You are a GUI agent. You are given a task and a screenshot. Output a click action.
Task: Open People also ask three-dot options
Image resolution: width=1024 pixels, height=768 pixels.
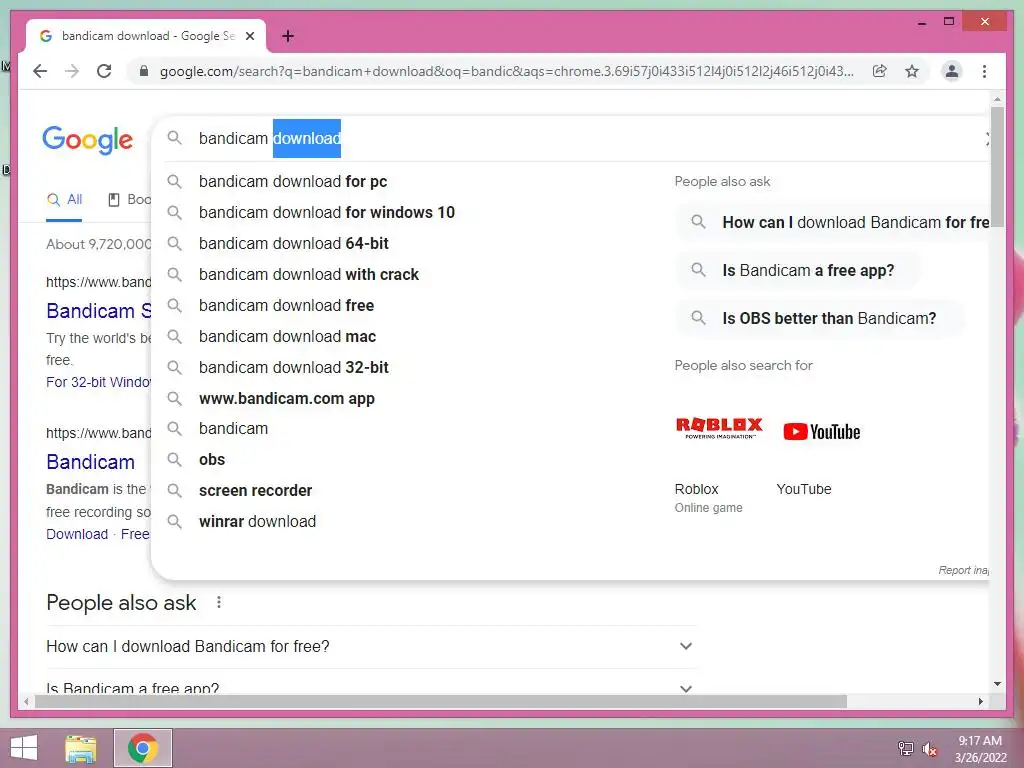pyautogui.click(x=219, y=602)
